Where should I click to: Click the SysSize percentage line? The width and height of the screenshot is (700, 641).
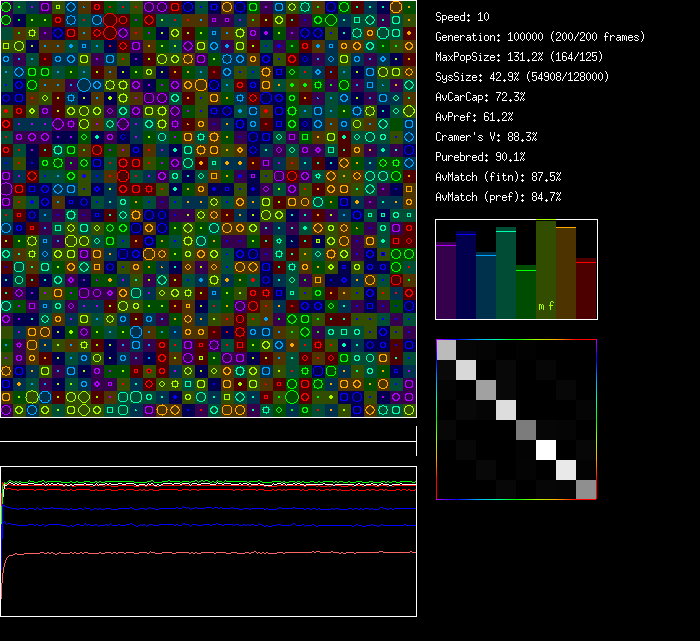(522, 77)
